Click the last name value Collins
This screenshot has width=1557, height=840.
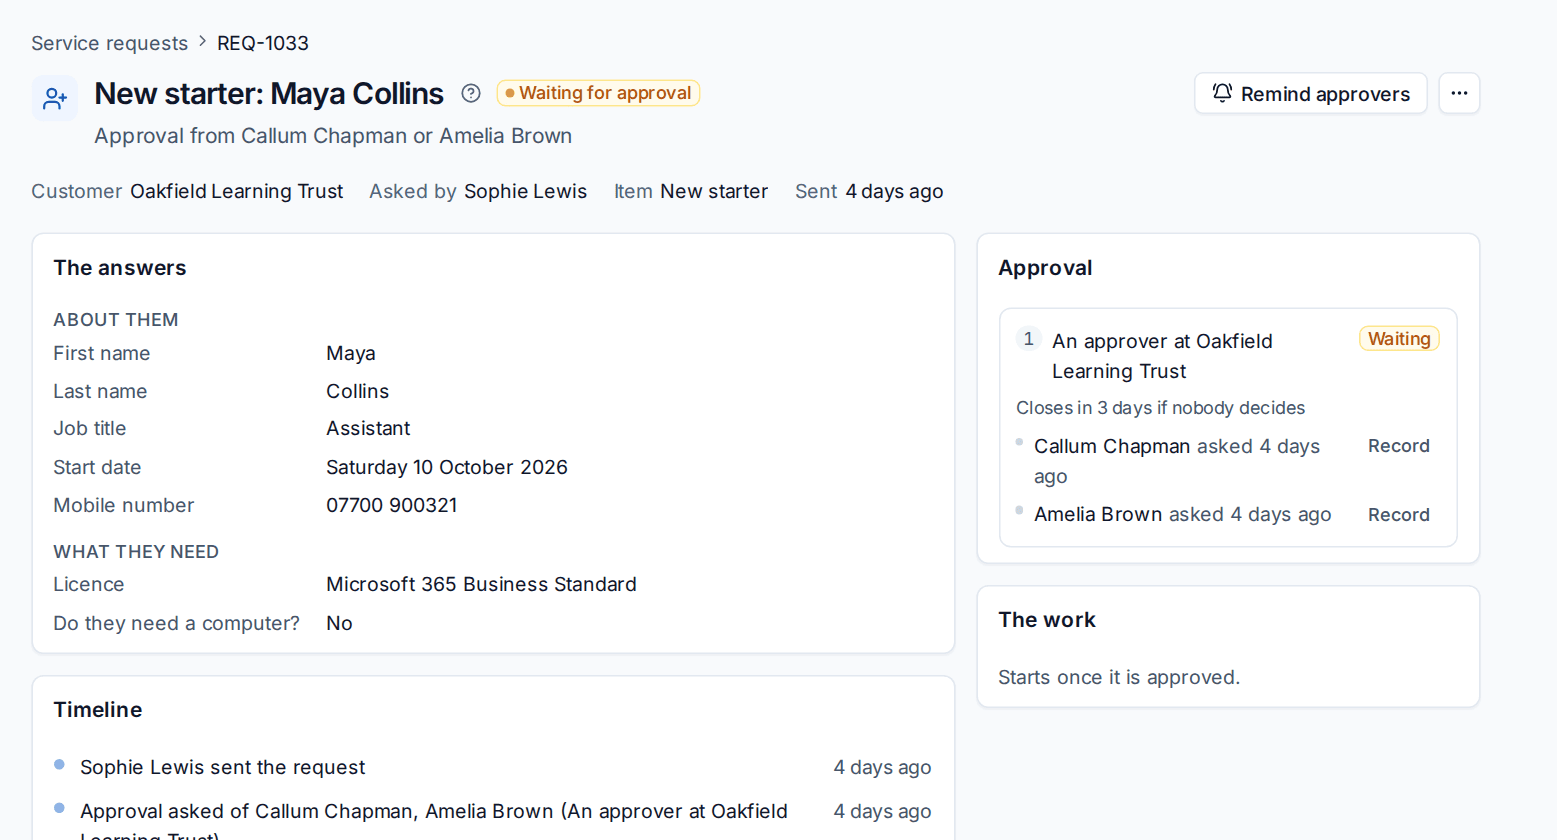coord(357,391)
